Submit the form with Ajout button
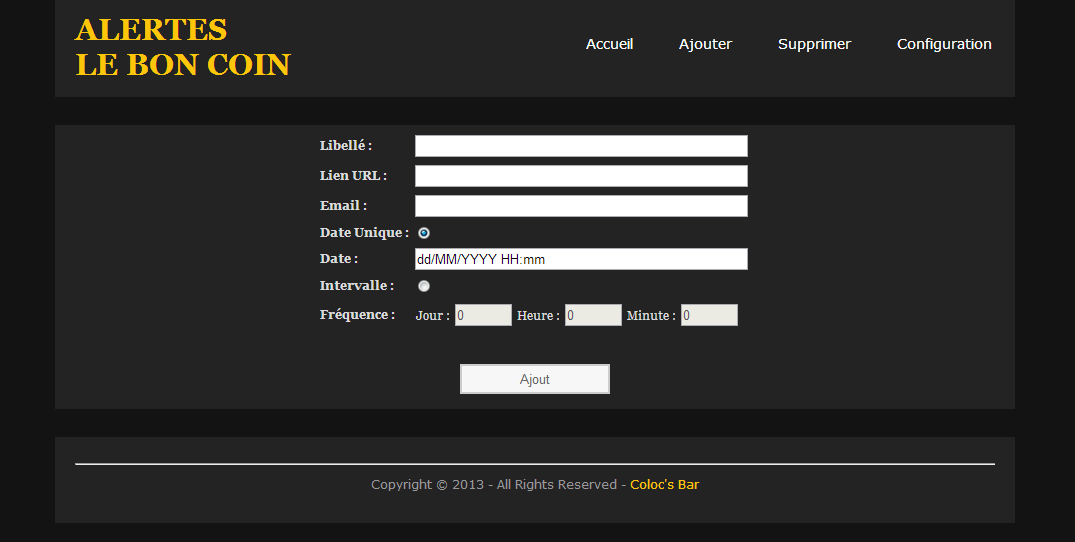Viewport: 1075px width, 542px height. [535, 379]
